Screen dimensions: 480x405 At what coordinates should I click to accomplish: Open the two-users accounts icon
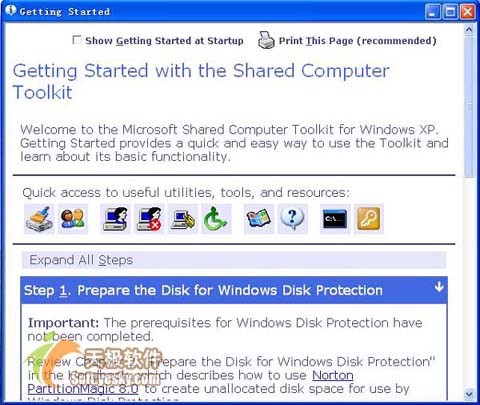[x=73, y=219]
